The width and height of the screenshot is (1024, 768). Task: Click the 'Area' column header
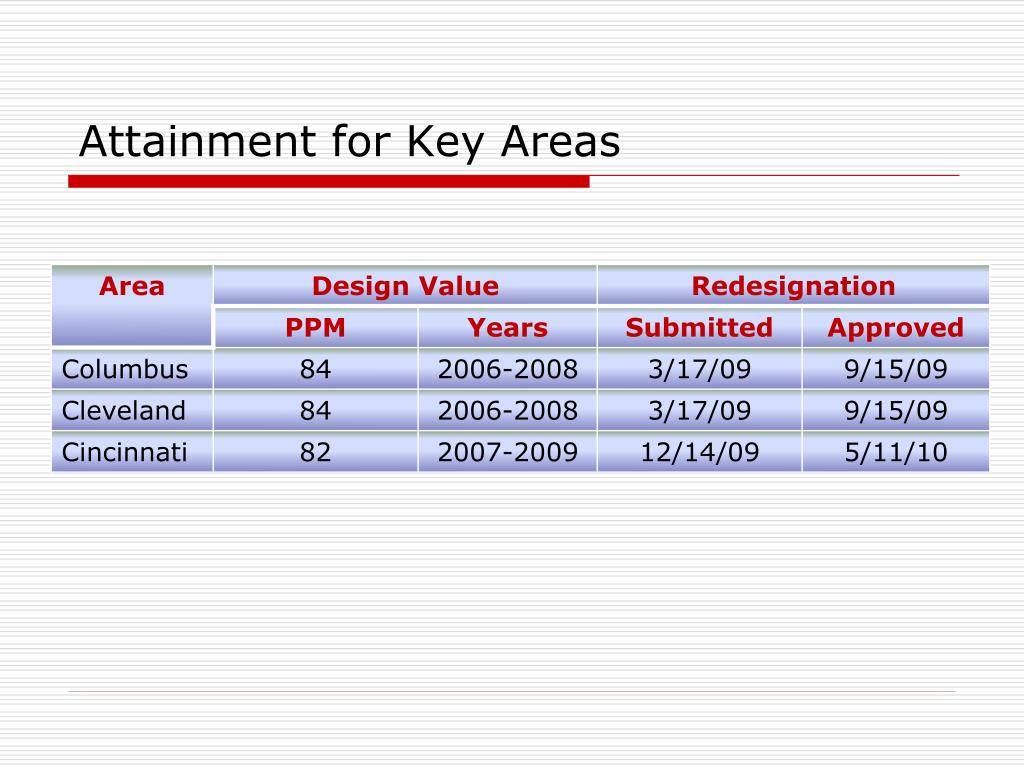tap(132, 306)
